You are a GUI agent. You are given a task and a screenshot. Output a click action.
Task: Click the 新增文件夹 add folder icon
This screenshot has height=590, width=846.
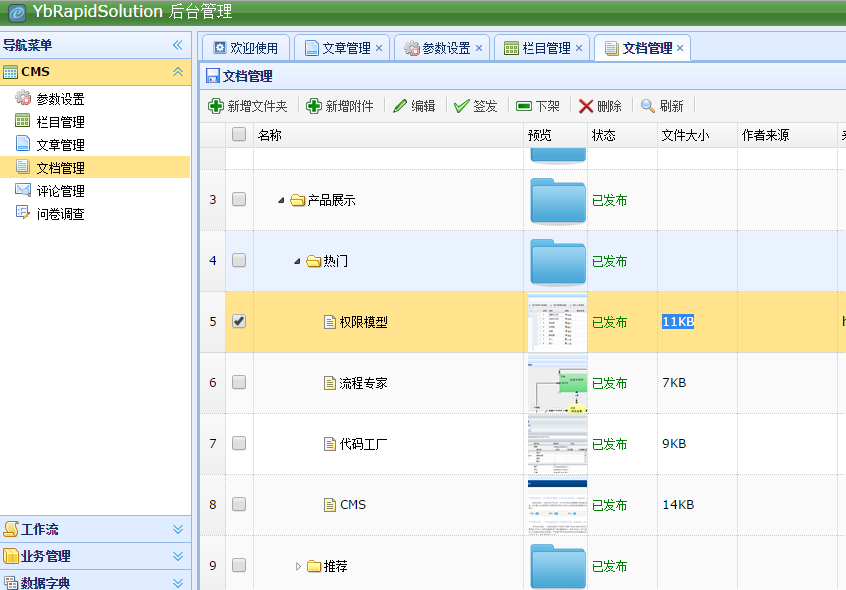[216, 106]
